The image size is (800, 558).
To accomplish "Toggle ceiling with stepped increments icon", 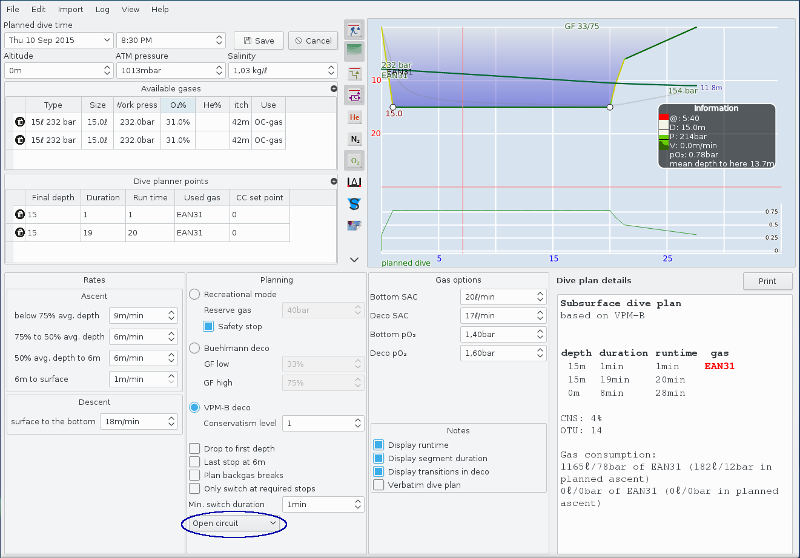I will [x=354, y=73].
